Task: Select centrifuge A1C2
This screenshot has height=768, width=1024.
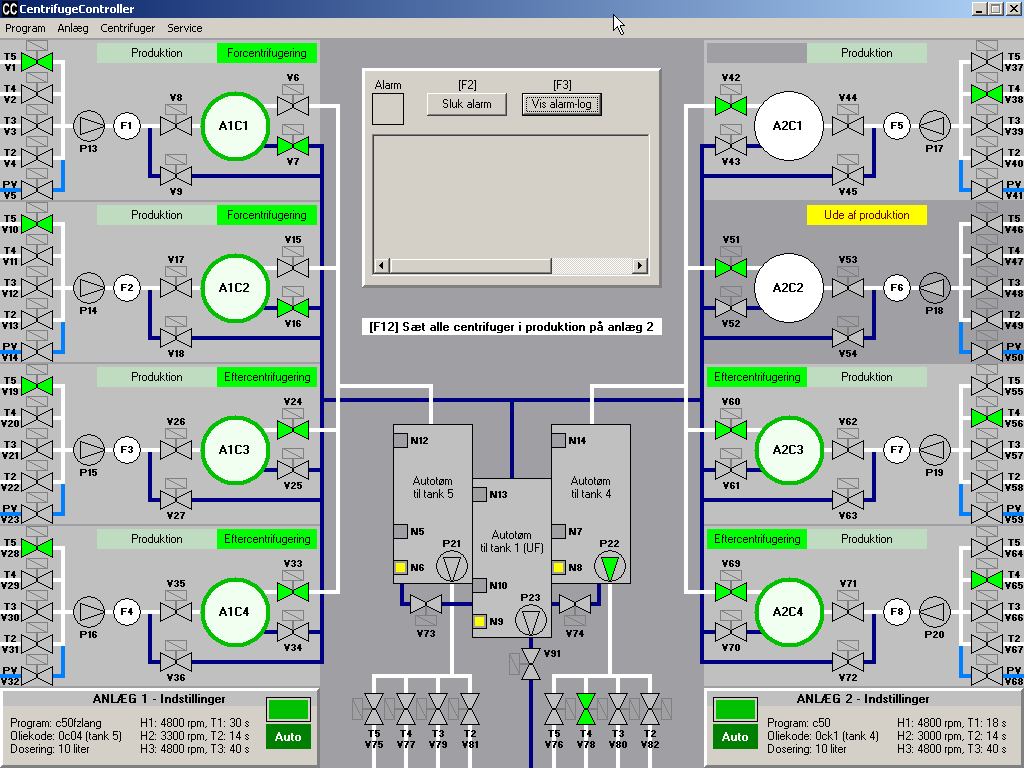Action: click(x=234, y=288)
